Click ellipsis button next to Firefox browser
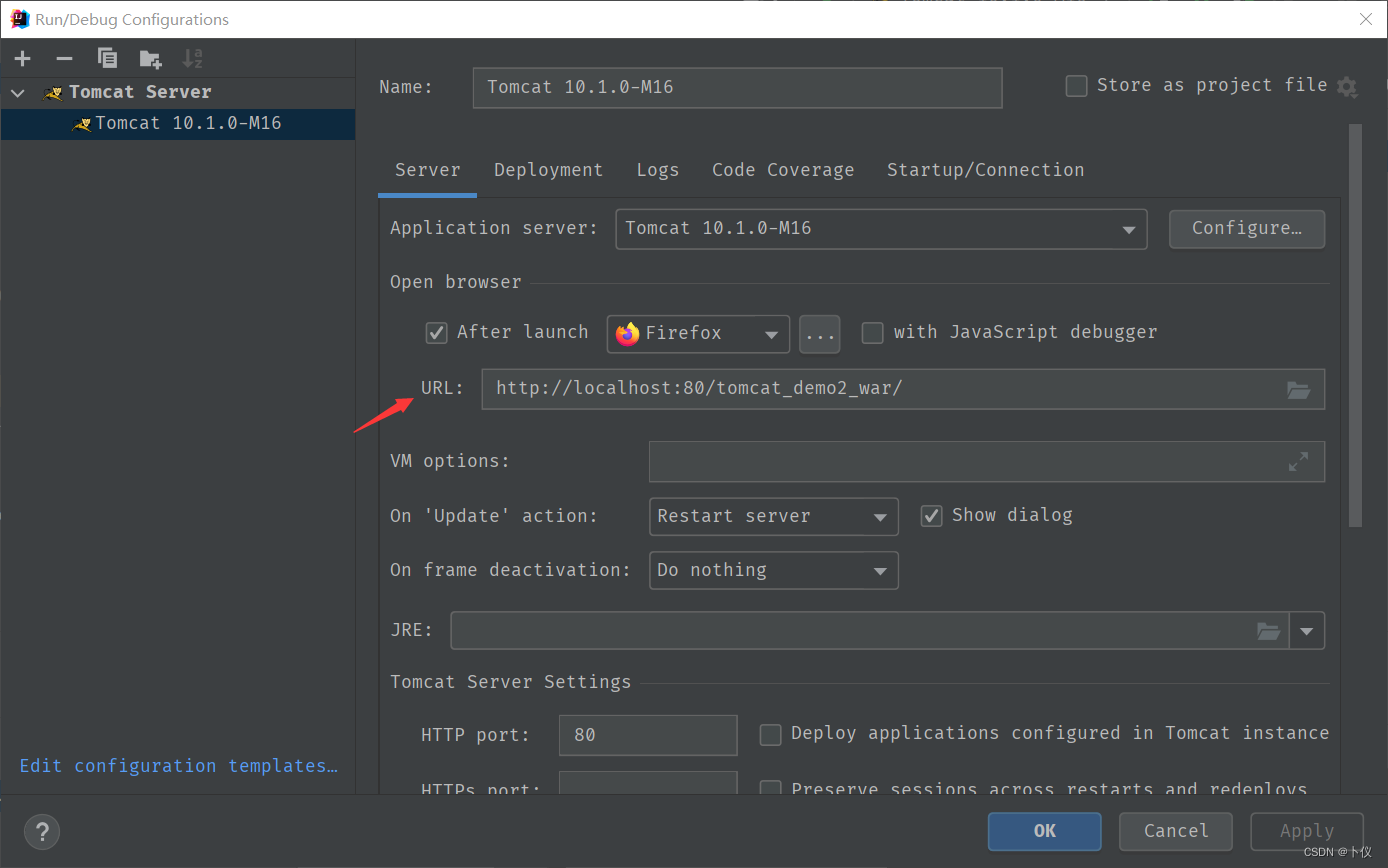The image size is (1388, 868). pyautogui.click(x=820, y=335)
